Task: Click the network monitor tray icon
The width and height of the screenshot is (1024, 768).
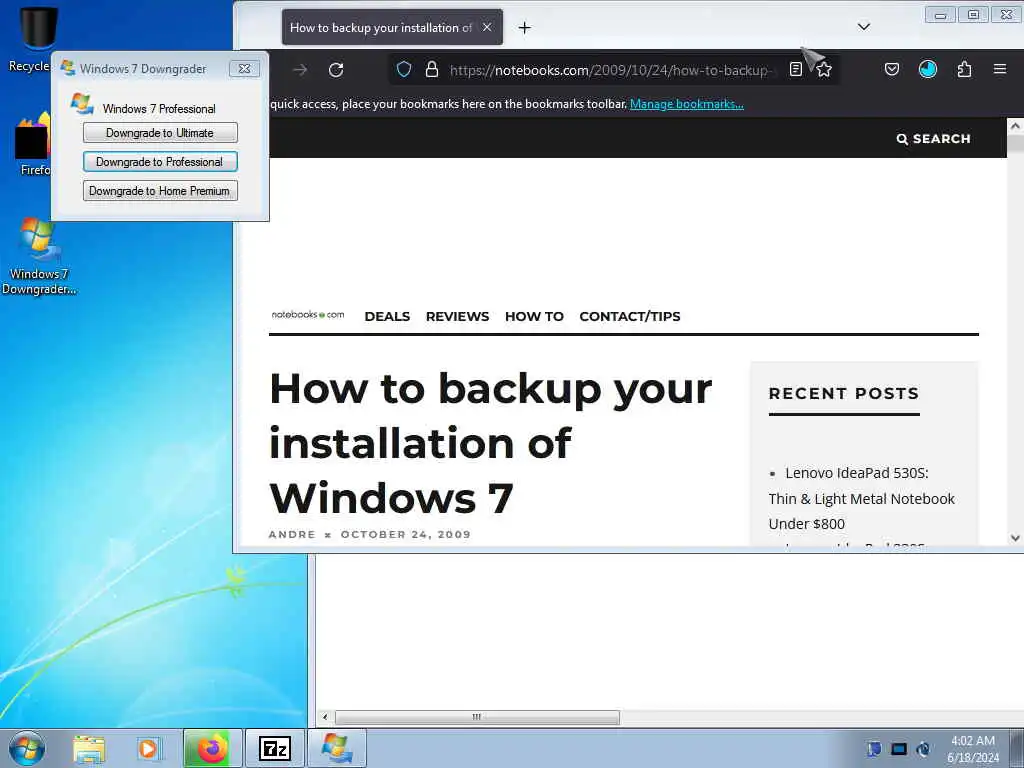Action: 899,749
